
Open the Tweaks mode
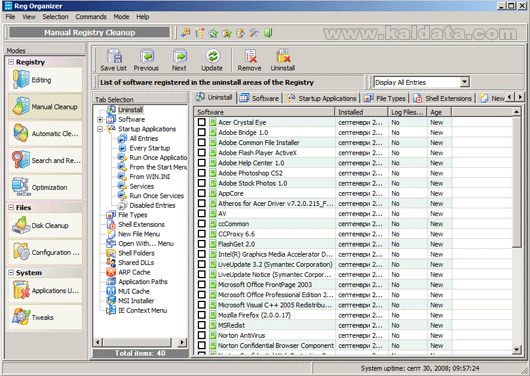[x=45, y=317]
